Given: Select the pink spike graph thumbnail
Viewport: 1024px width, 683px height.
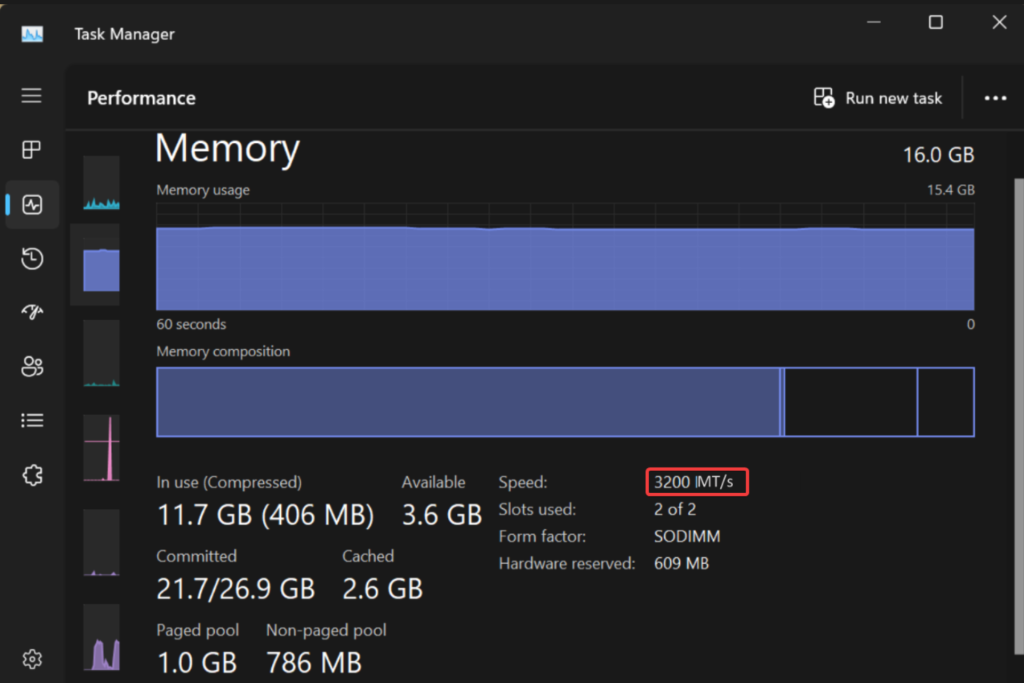Looking at the screenshot, I should (101, 448).
